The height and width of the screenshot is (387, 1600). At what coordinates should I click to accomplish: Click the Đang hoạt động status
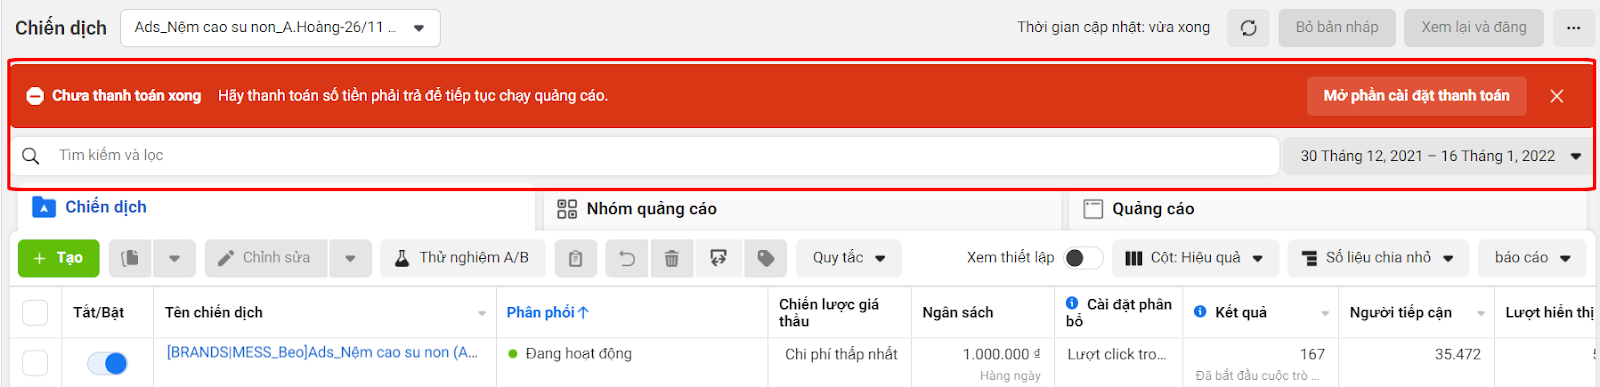pos(570,354)
